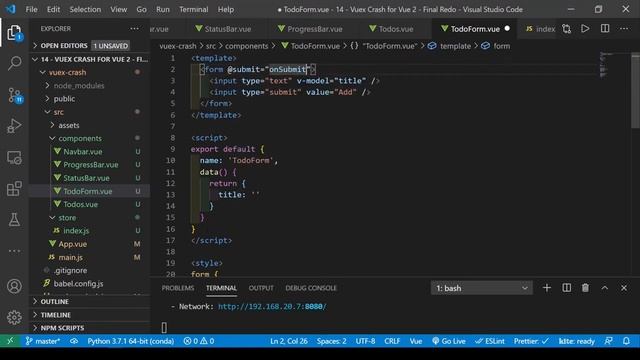Open the Selection menu
The width and height of the screenshot is (640, 360).
coord(85,9)
